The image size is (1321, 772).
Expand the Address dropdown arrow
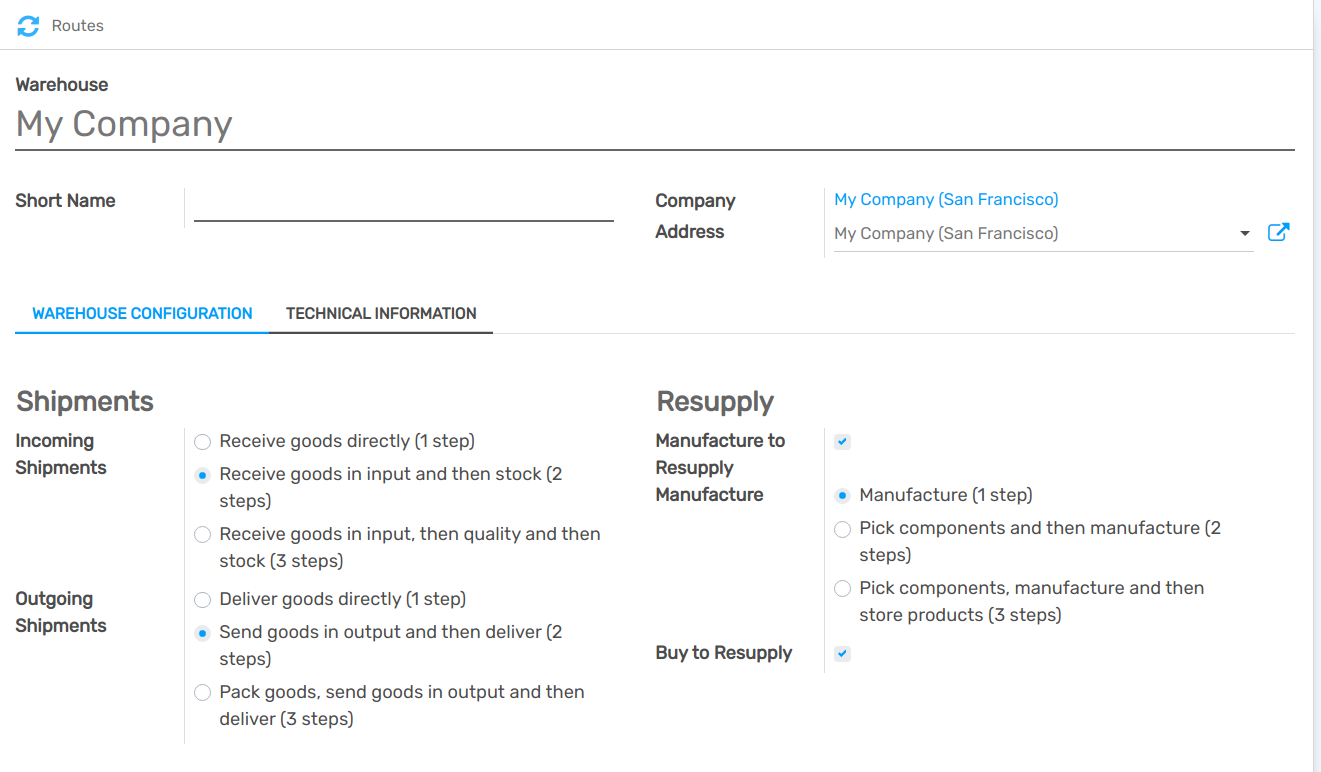click(x=1245, y=233)
